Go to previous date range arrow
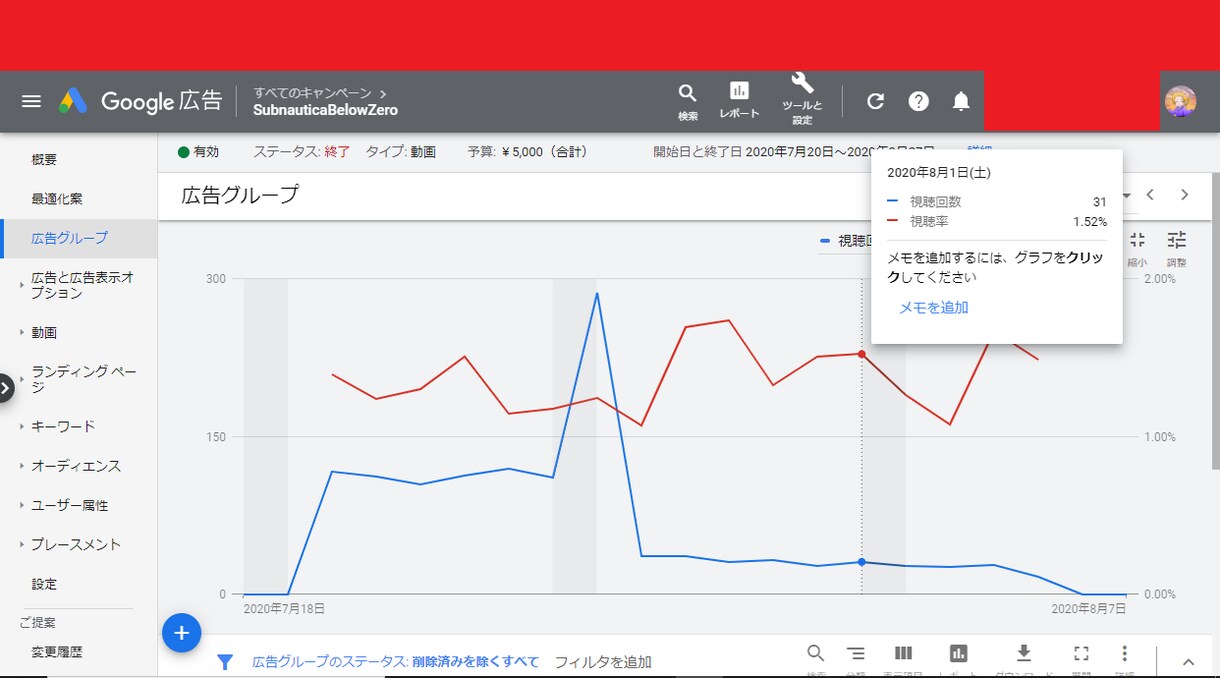This screenshot has height=678, width=1220. [1150, 195]
